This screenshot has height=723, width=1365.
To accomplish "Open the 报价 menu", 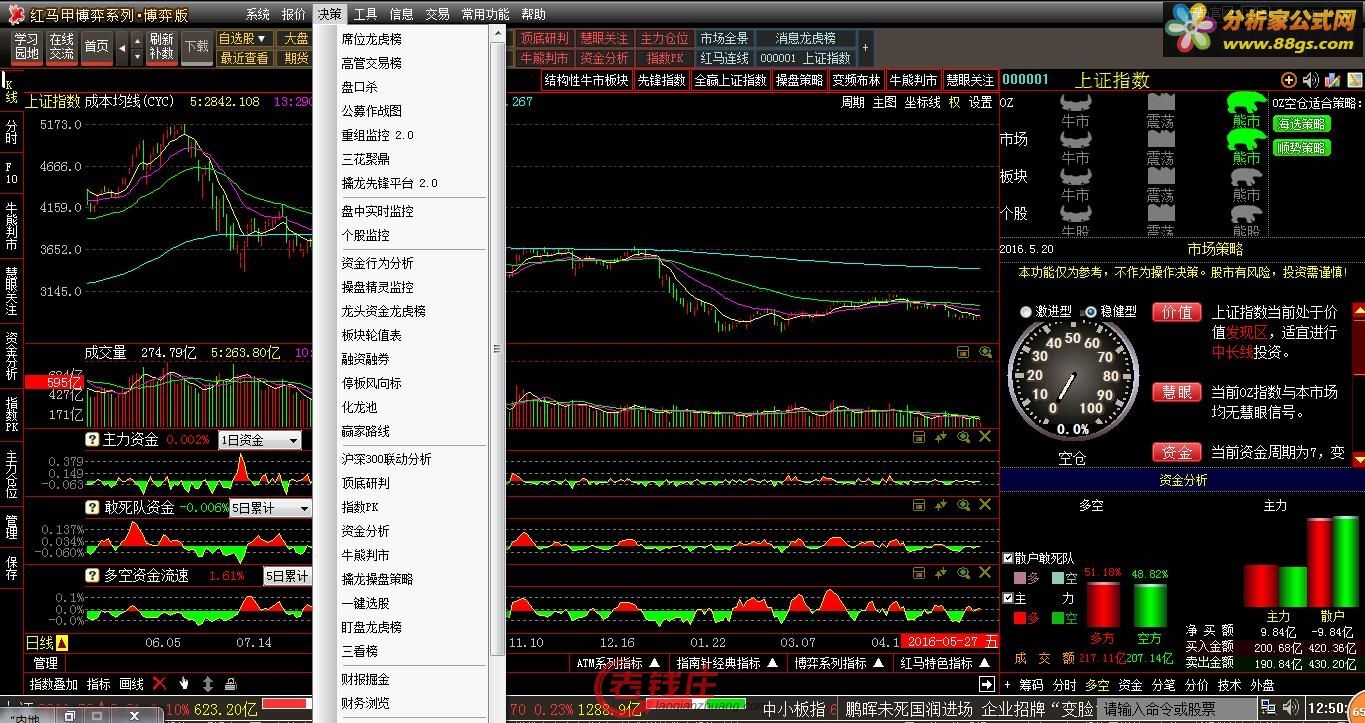I will click(x=294, y=15).
